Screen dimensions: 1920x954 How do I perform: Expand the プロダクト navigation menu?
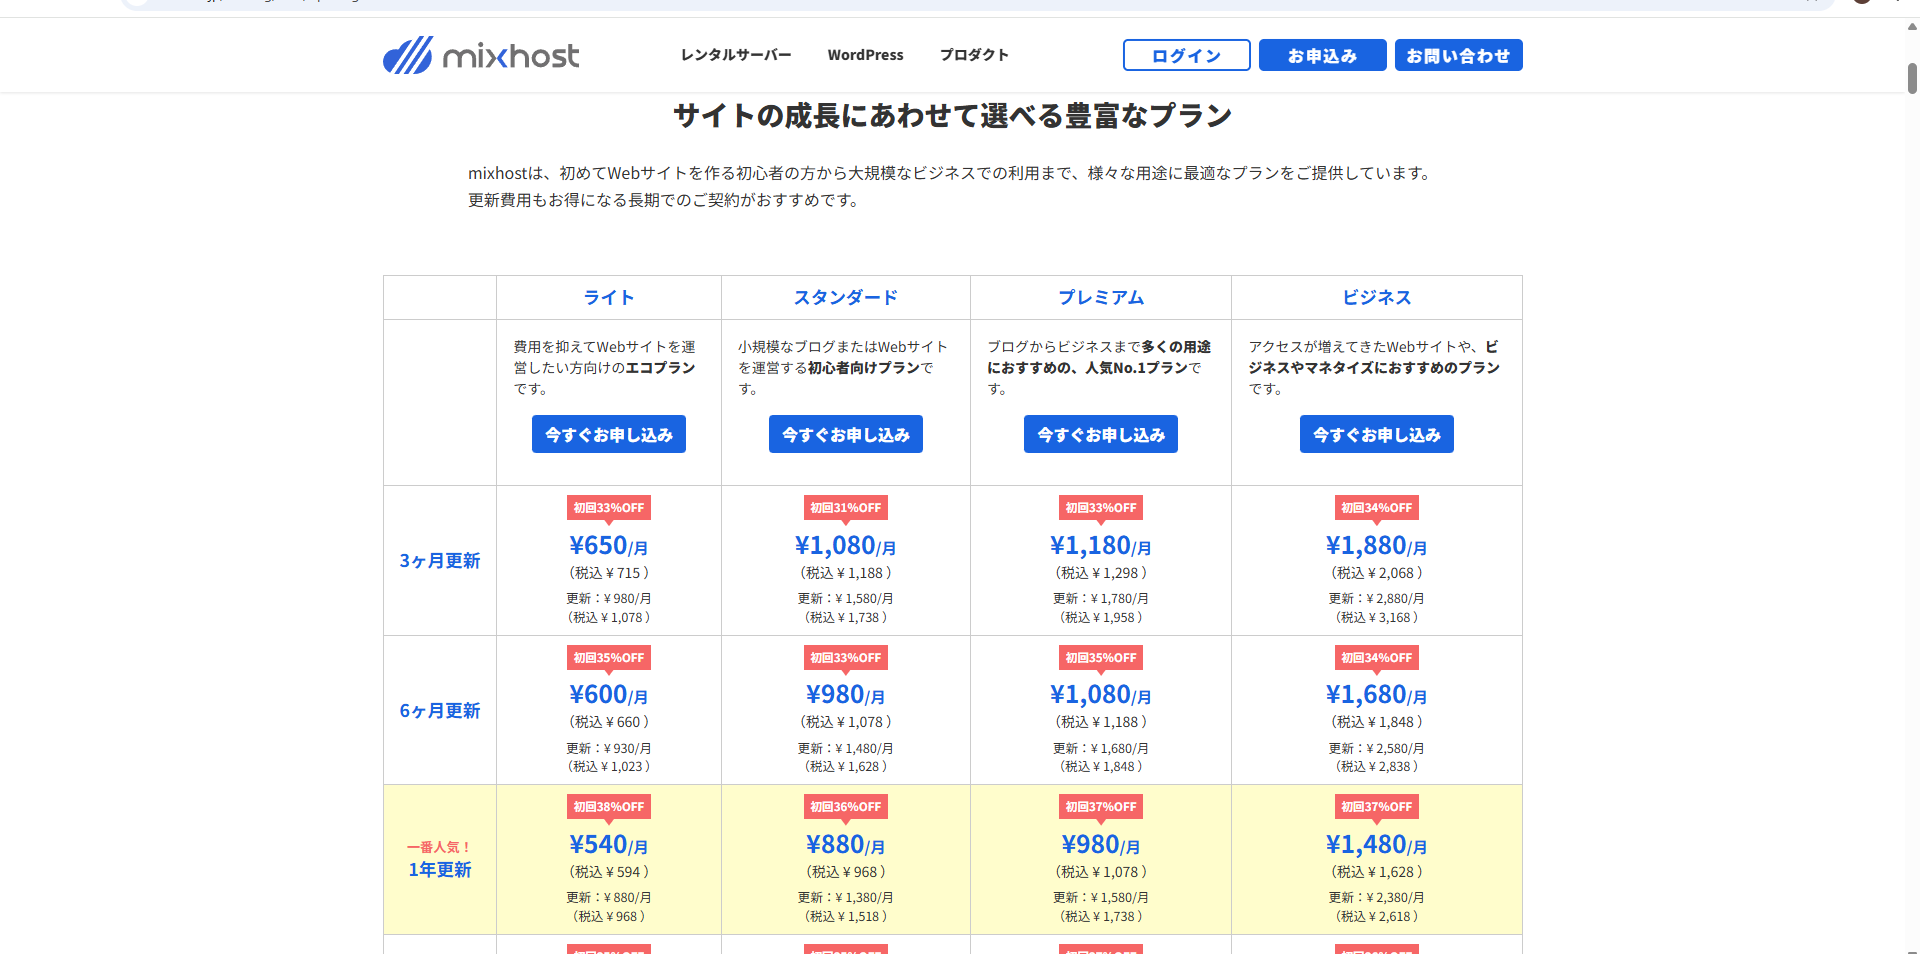point(973,55)
